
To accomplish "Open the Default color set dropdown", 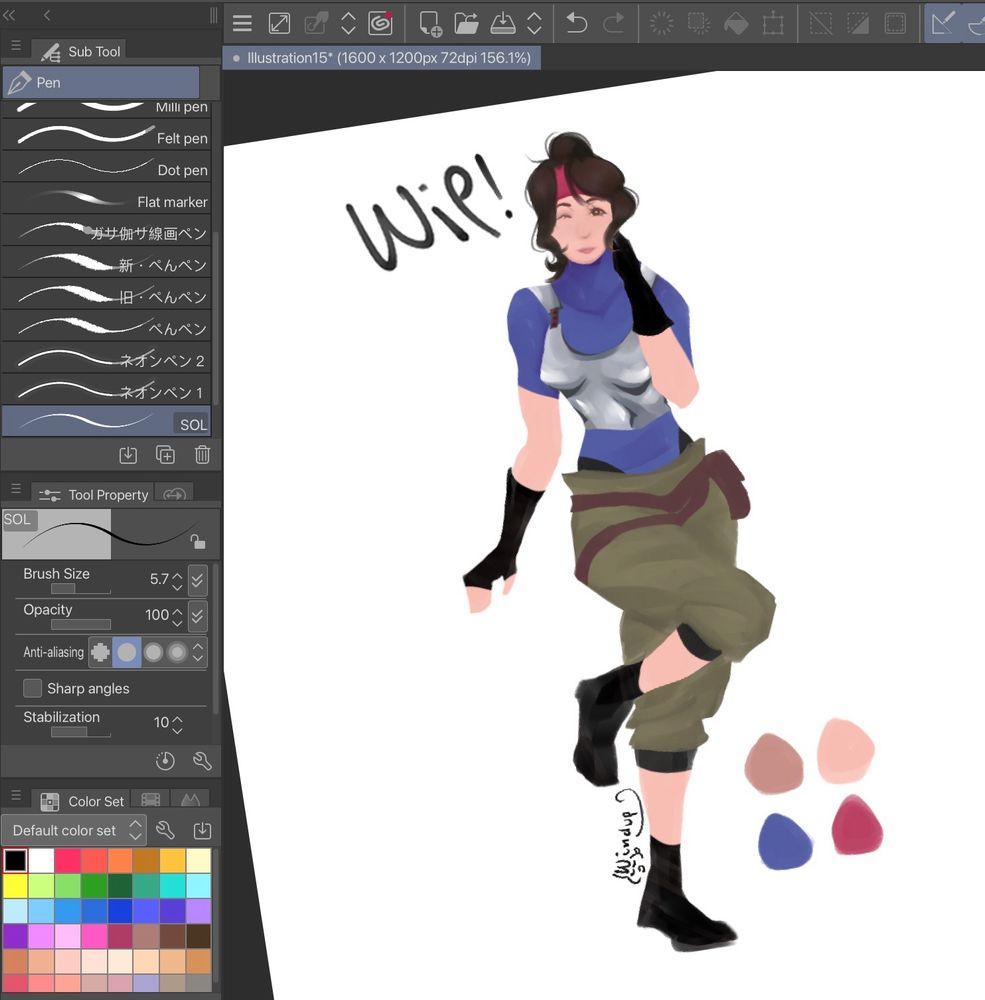I will [x=73, y=830].
